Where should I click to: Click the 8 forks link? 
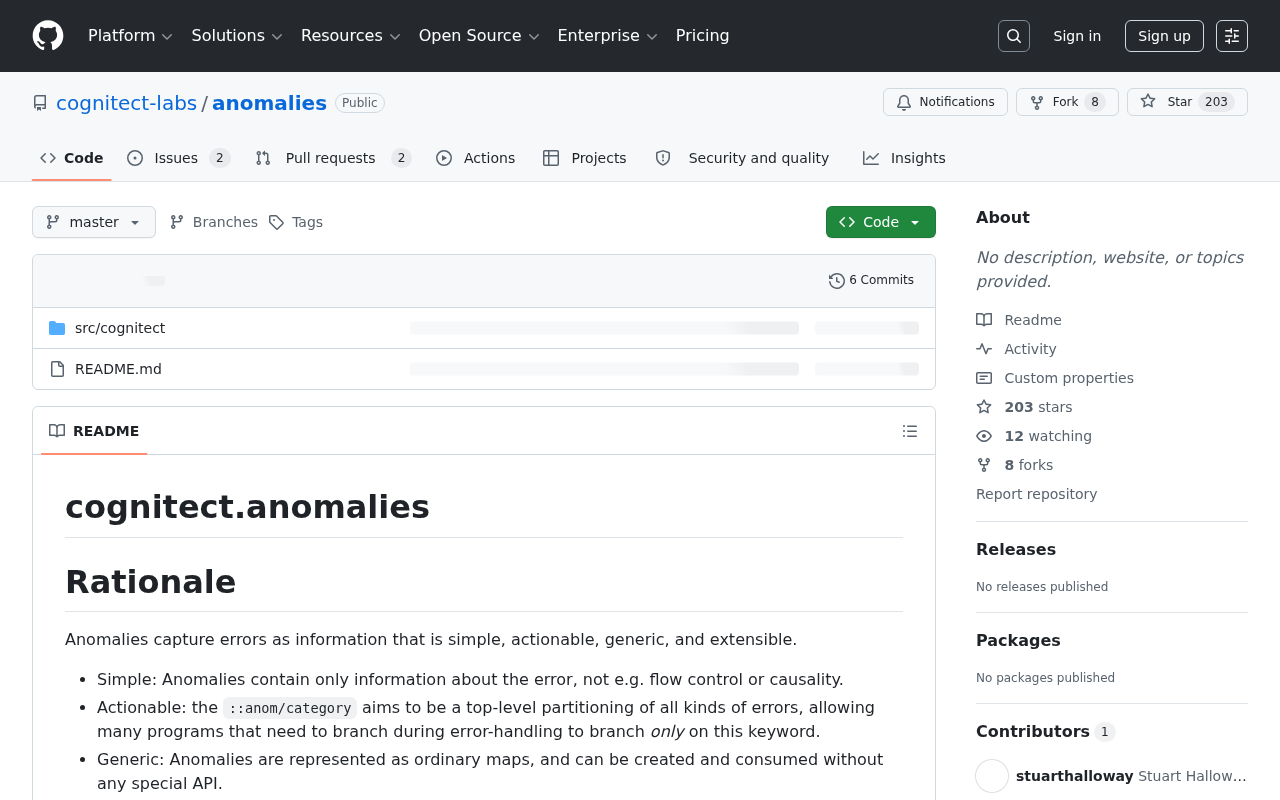click(x=1028, y=465)
